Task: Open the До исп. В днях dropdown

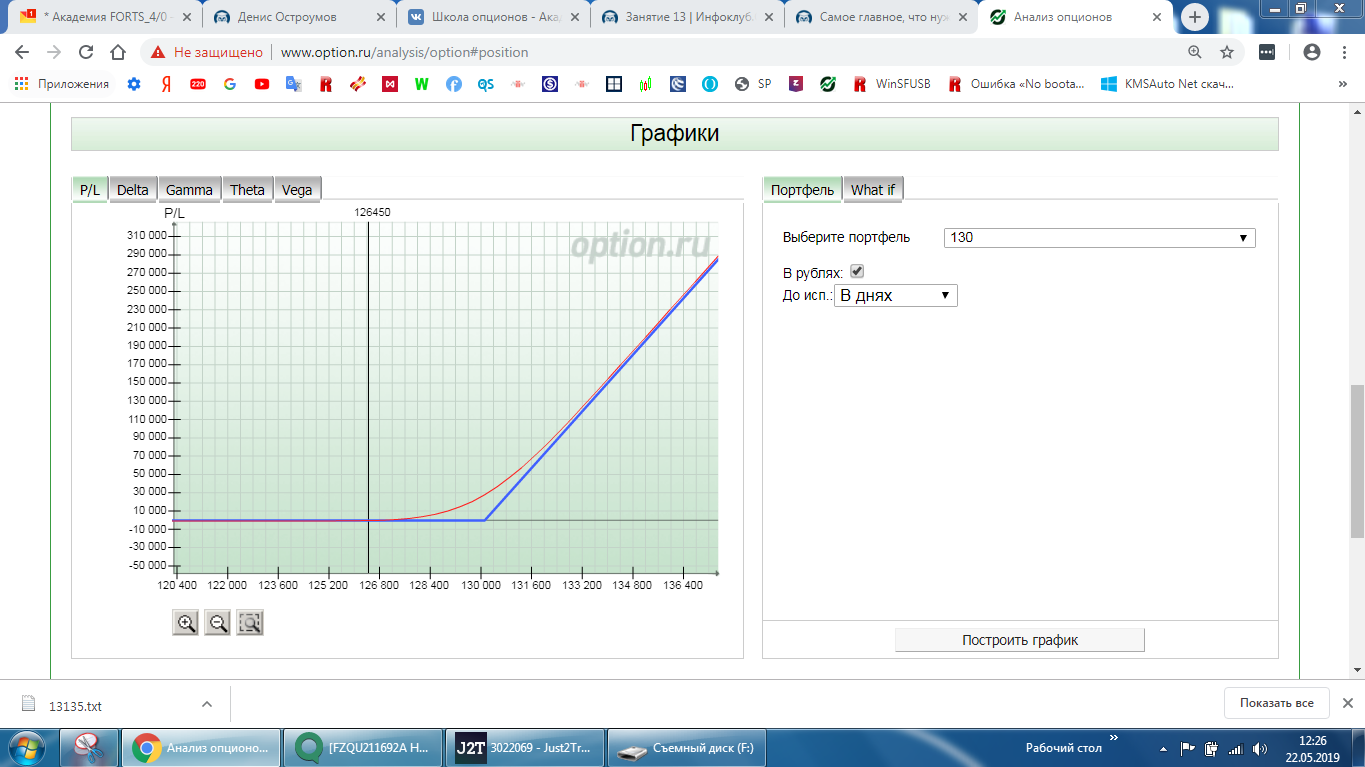Action: click(896, 295)
